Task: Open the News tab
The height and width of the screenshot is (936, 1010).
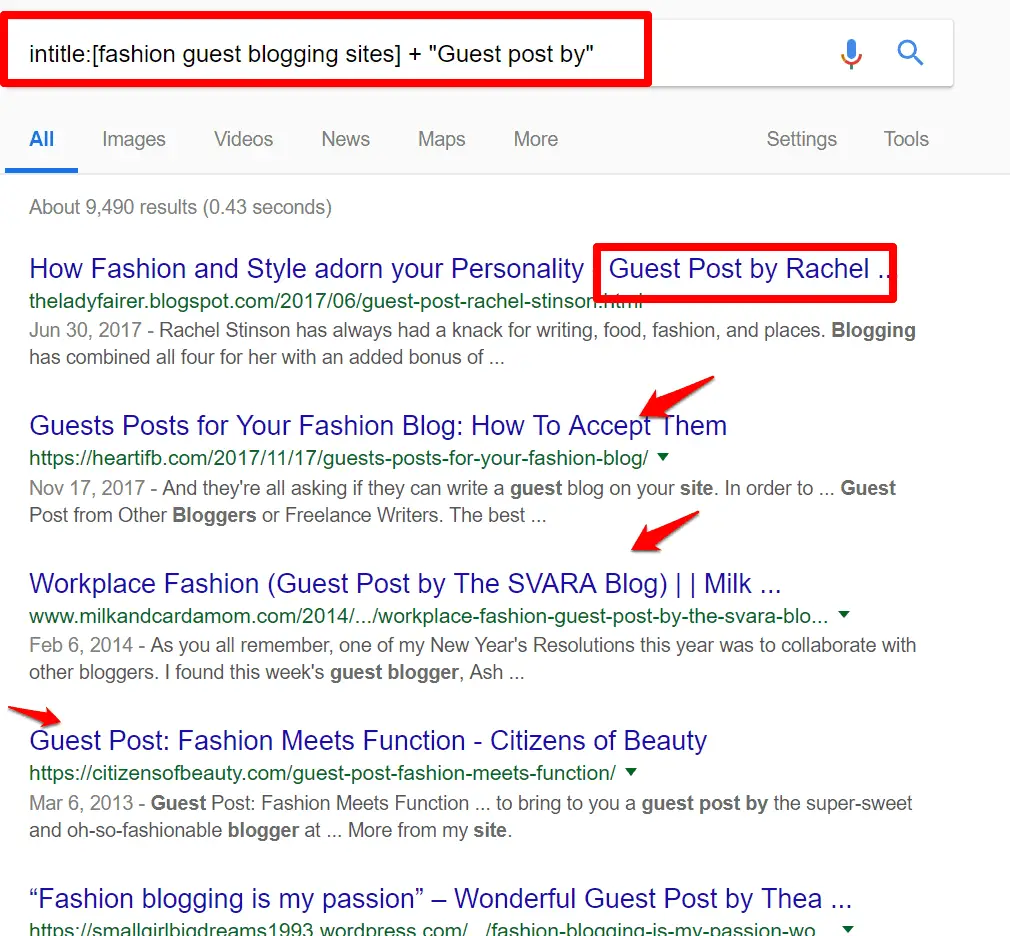Action: 346,139
